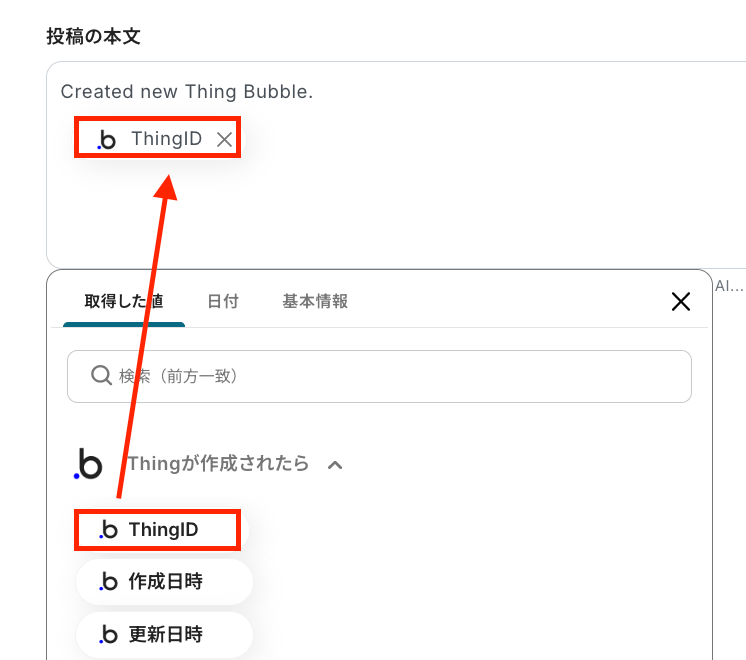Viewport: 746px width, 660px height.
Task: Click into the 投稿の本文 text area
Action: pos(396,164)
